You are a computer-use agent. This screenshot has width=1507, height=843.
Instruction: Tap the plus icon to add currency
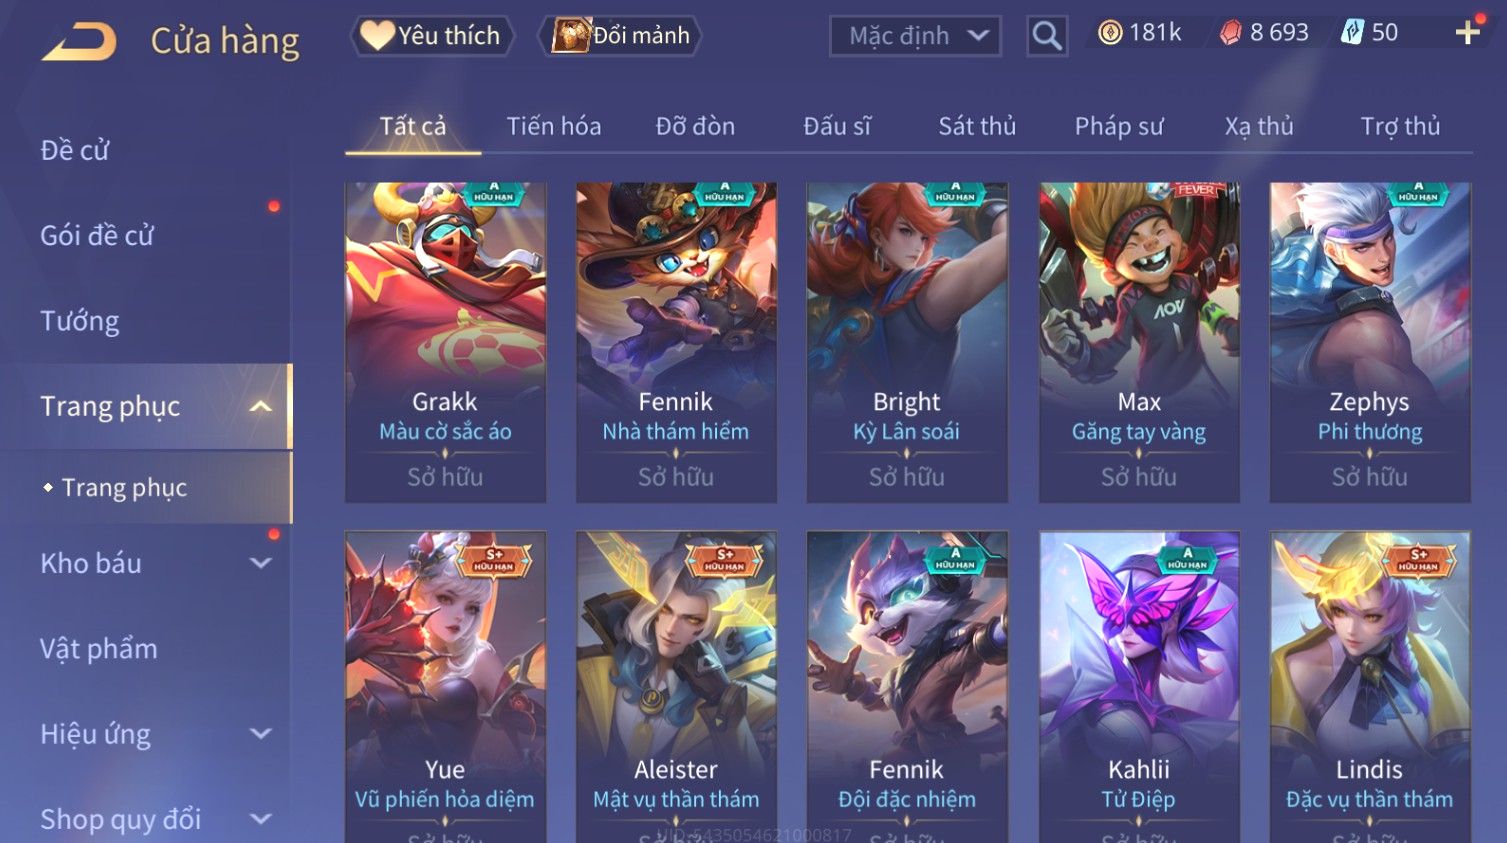coord(1467,33)
